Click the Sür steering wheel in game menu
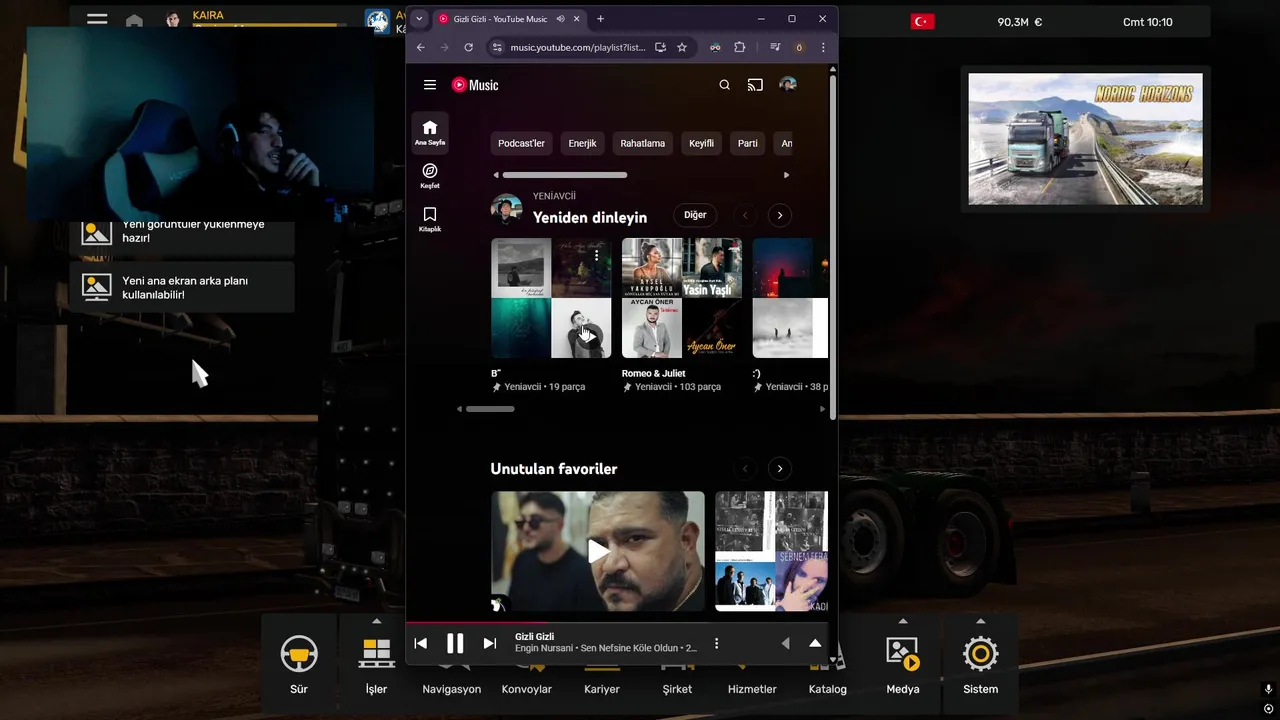This screenshot has width=1280, height=720. 299,665
